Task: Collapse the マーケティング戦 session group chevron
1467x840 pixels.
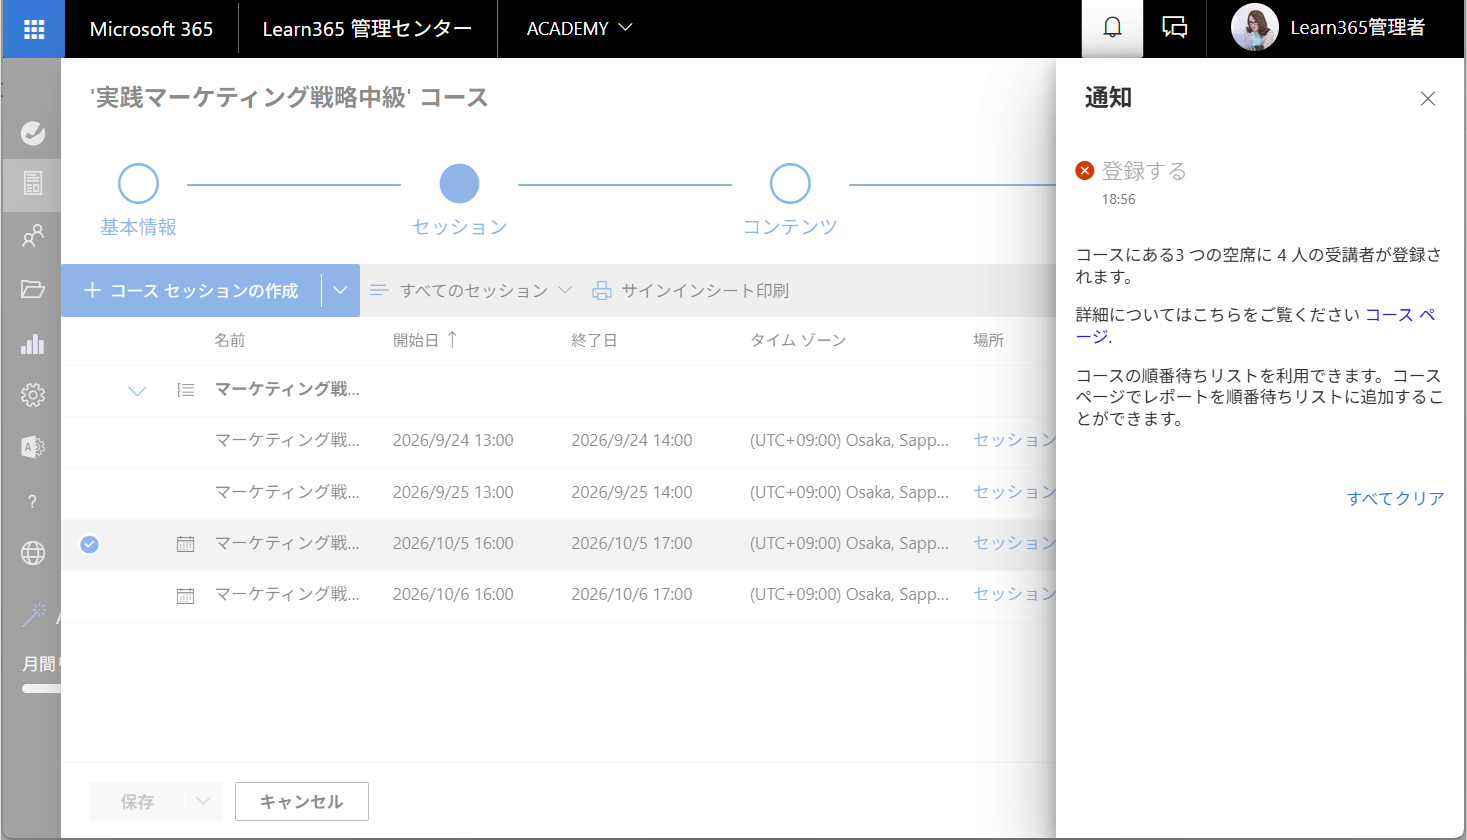Action: pyautogui.click(x=137, y=390)
